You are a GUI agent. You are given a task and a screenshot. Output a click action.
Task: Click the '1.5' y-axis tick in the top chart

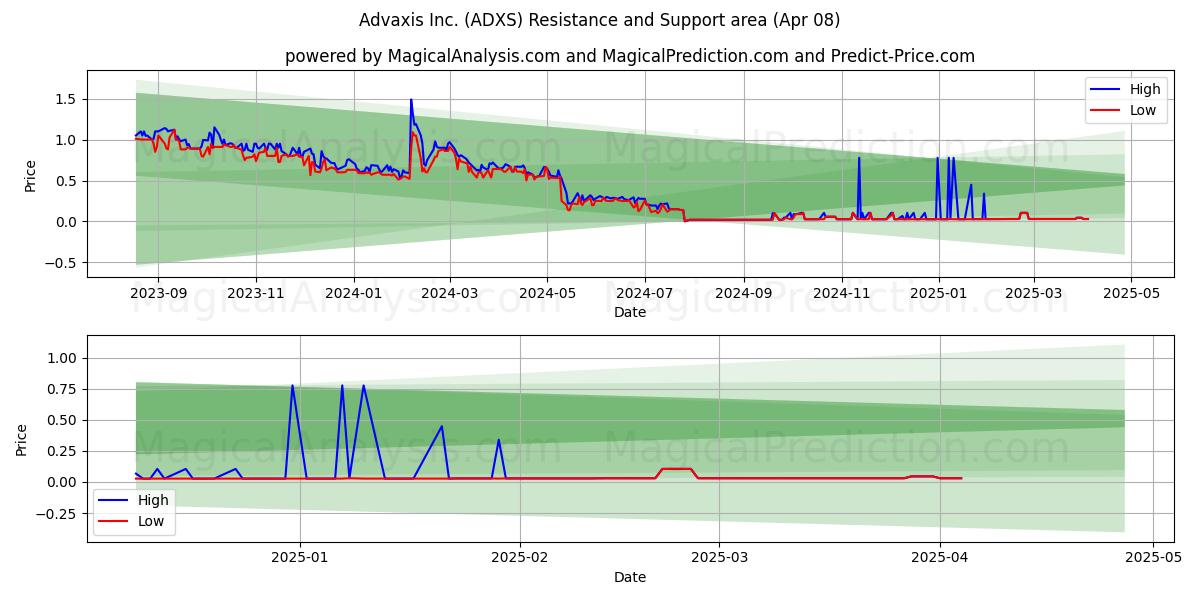click(x=68, y=99)
